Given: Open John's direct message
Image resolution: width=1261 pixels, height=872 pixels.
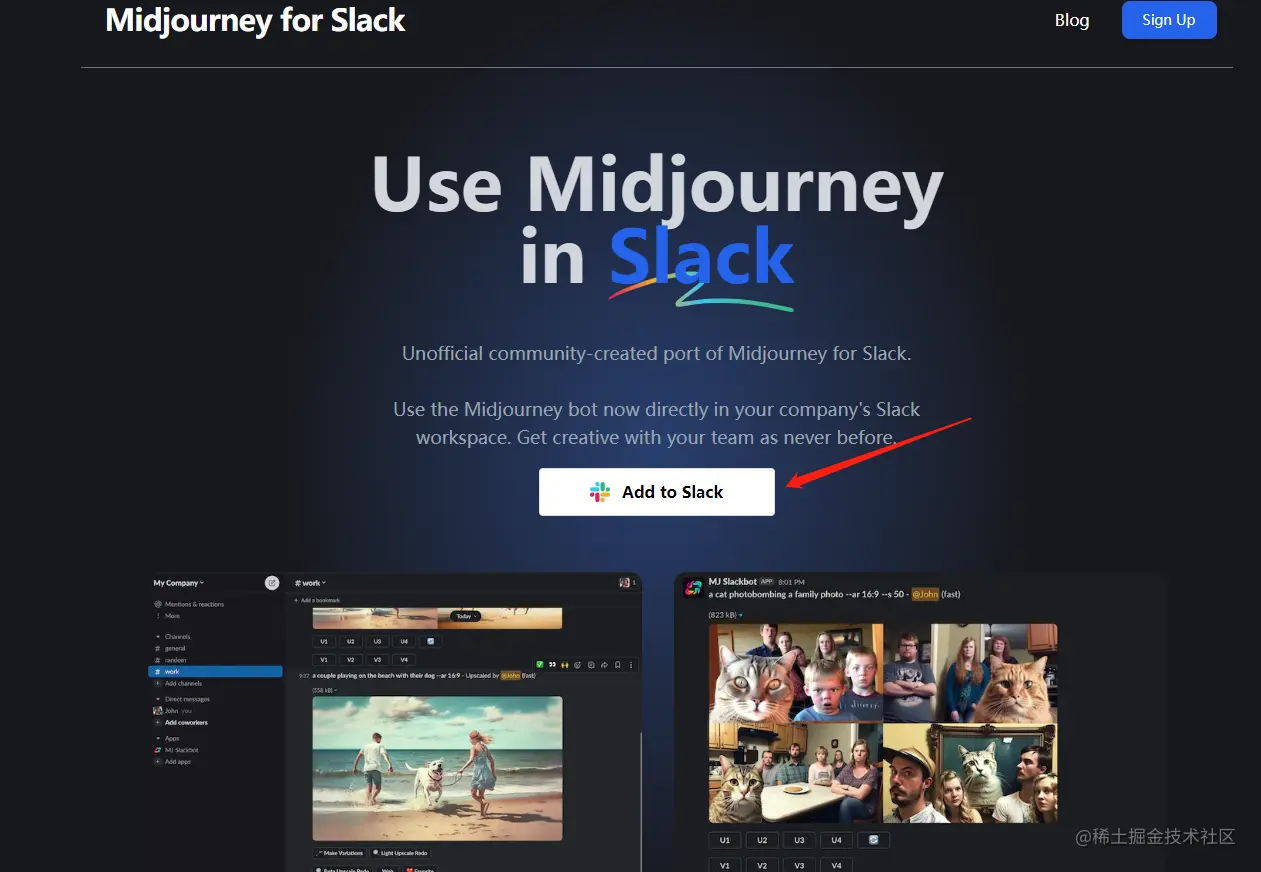Looking at the screenshot, I should point(172,711).
